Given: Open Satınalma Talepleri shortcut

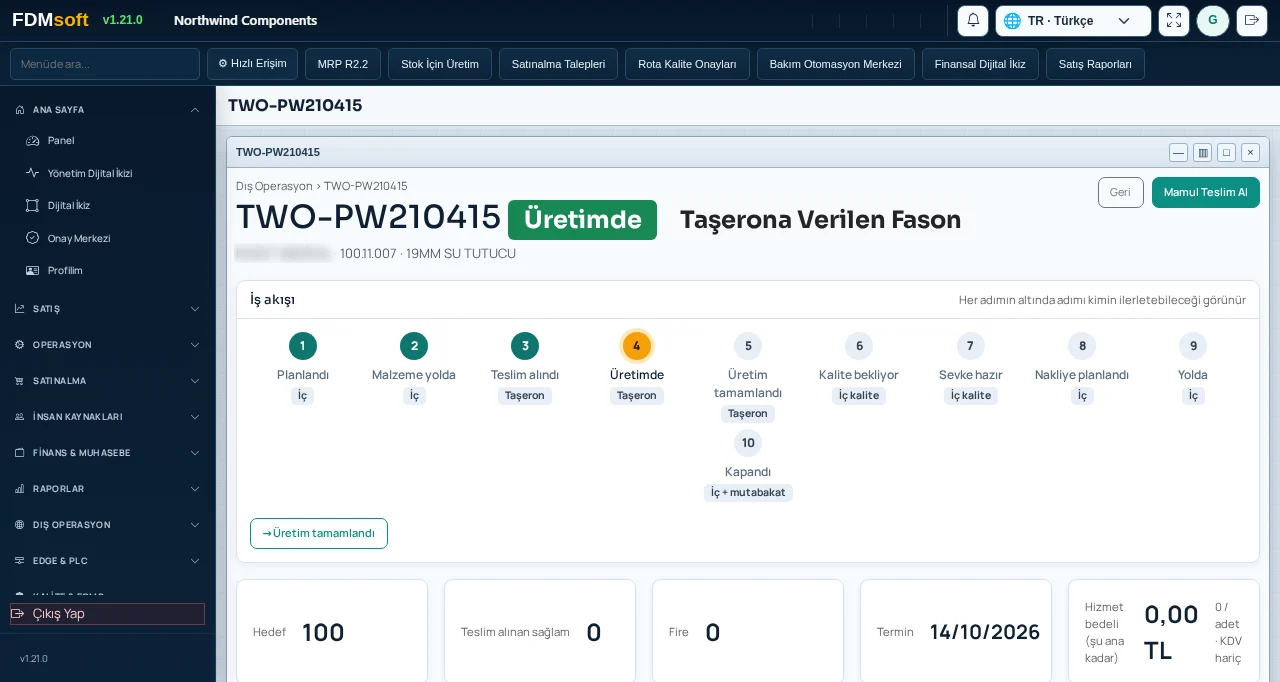Looking at the screenshot, I should pos(558,64).
